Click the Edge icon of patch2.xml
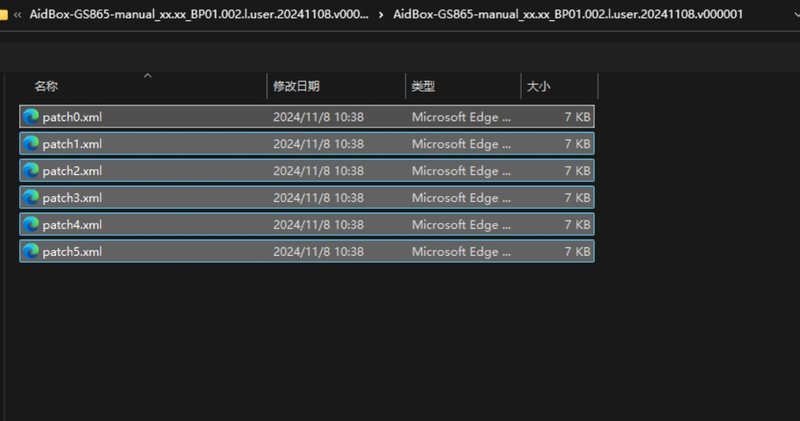800x421 pixels. [31, 170]
